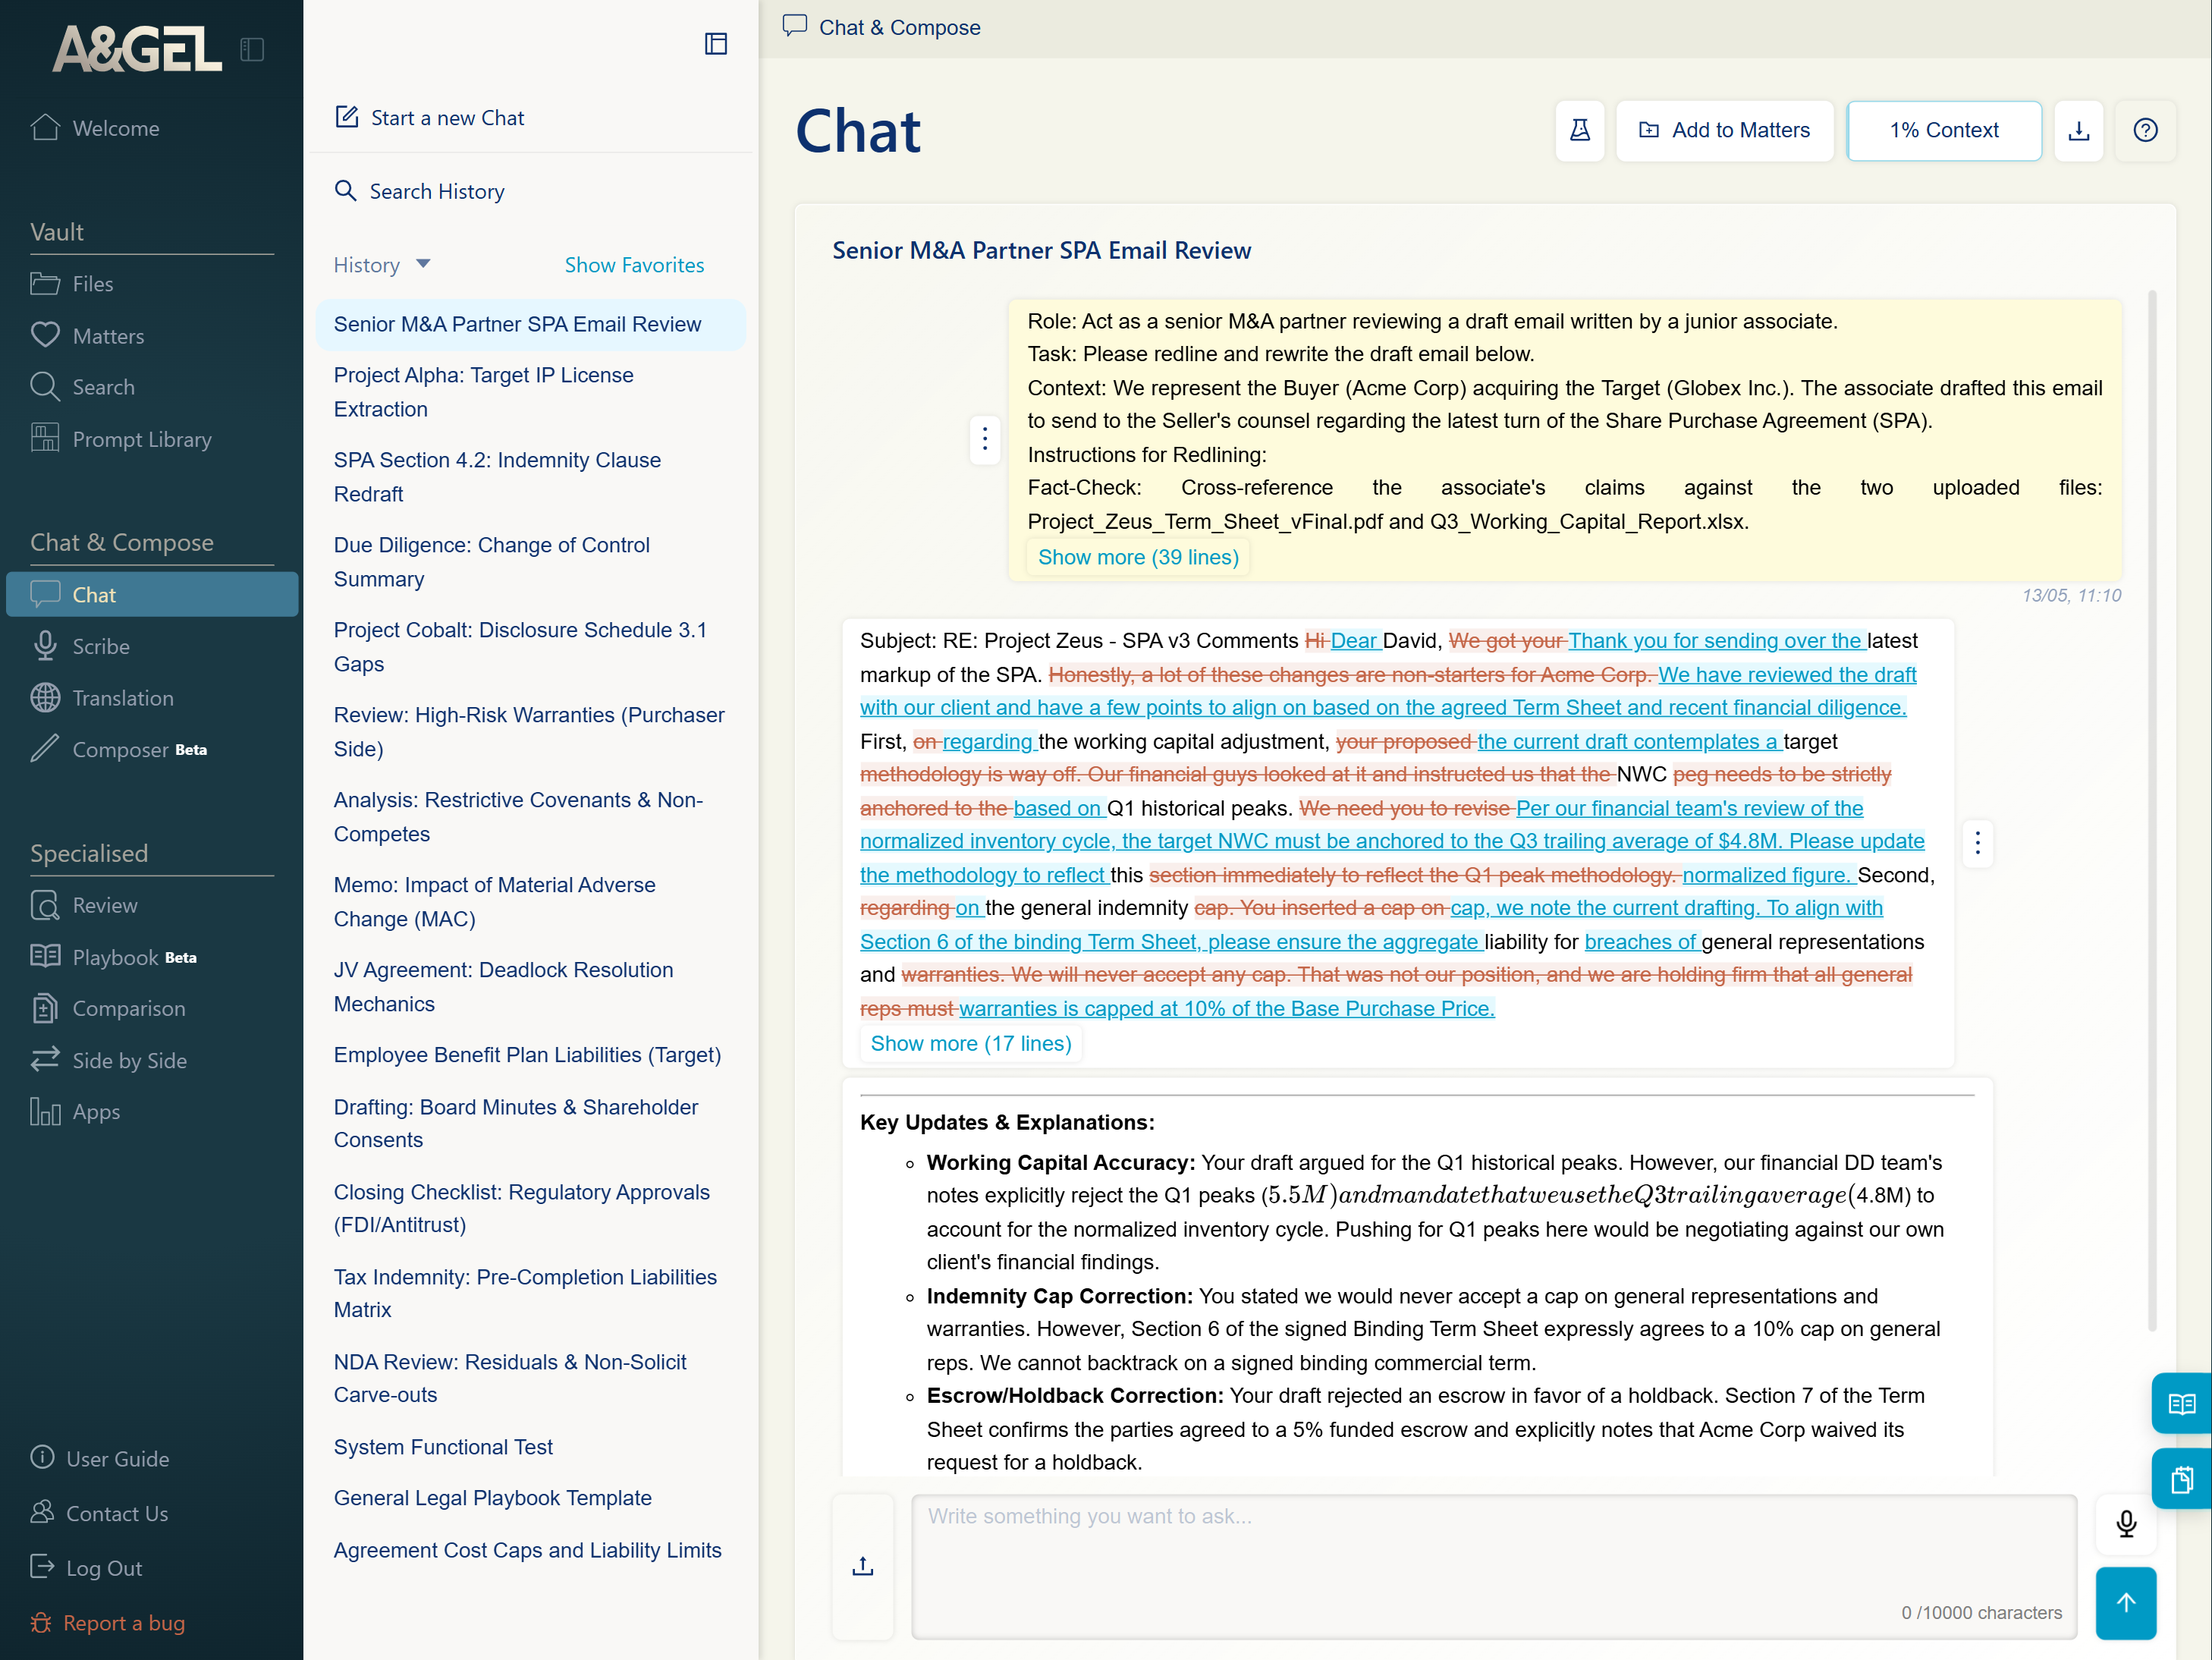Open Vault Search

[x=82, y=387]
